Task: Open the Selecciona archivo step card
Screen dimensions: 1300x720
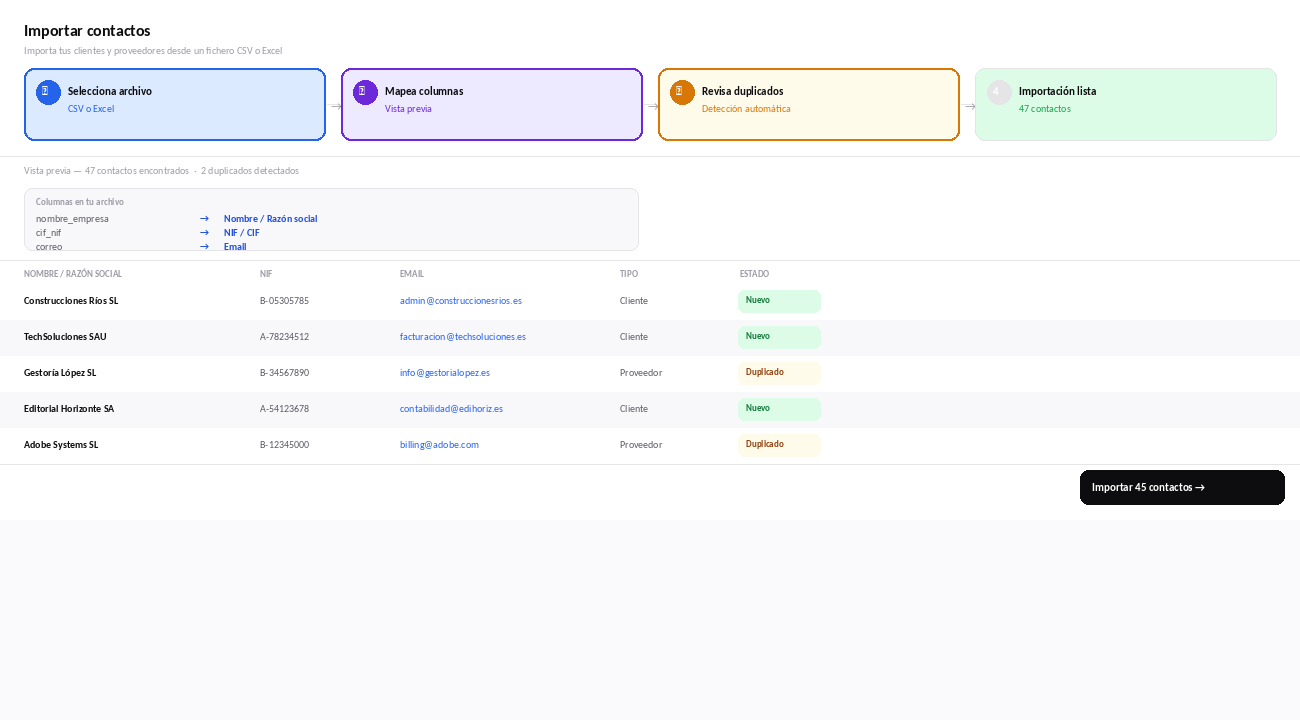Action: click(175, 104)
